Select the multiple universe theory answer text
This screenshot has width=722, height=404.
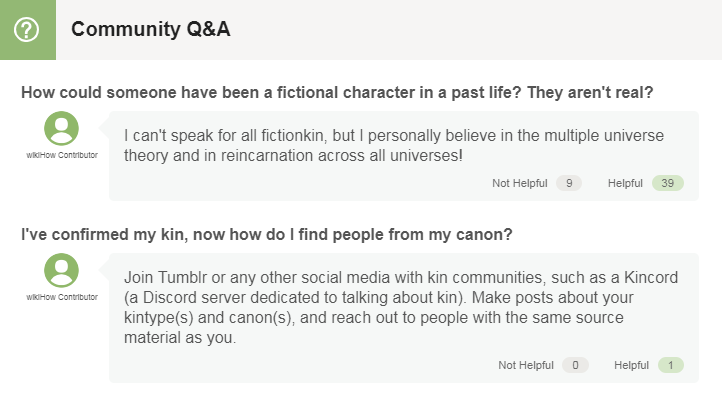point(394,146)
